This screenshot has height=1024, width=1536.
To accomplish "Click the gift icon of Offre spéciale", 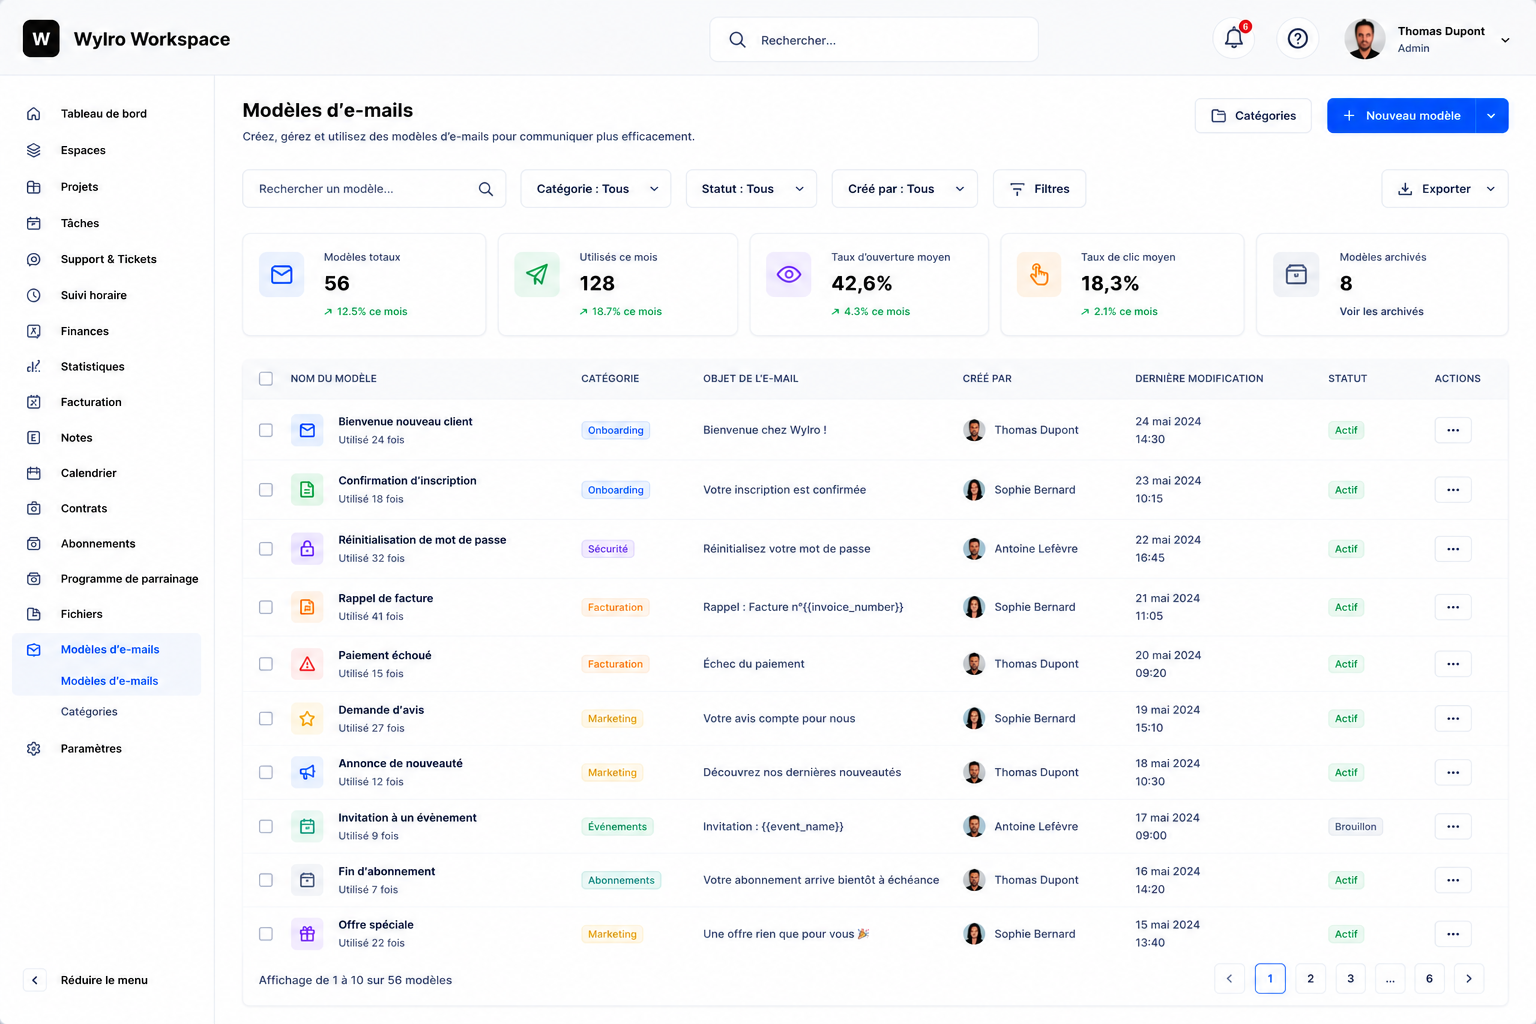I will (307, 934).
